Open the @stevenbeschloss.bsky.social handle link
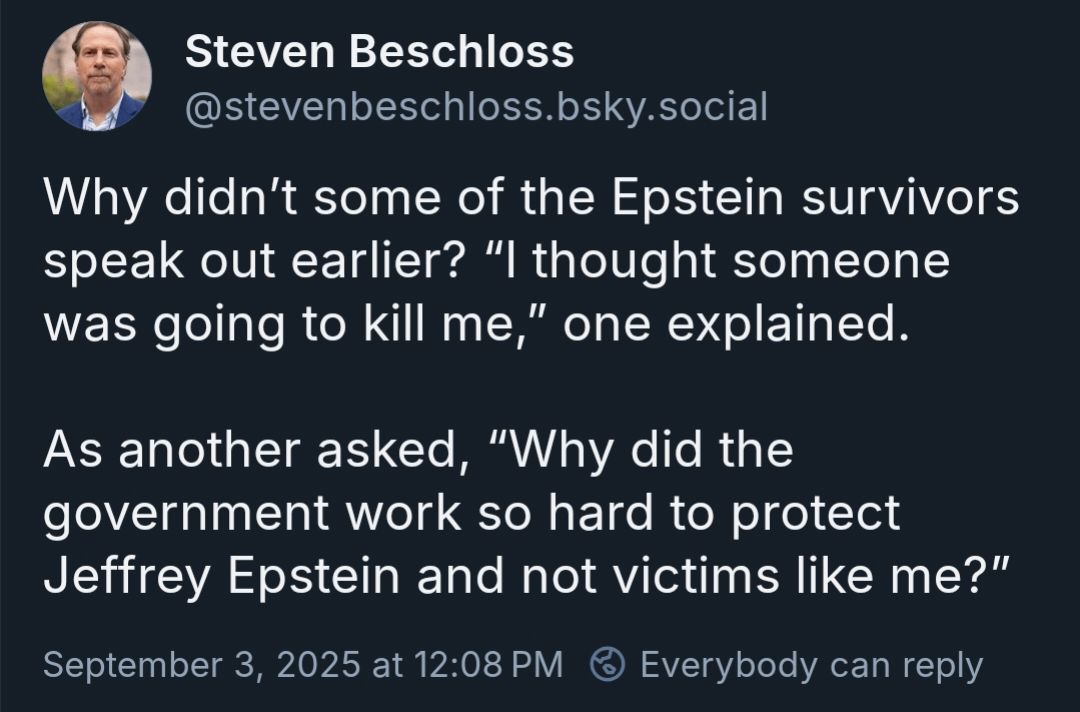Viewport: 1080px width, 712px height. click(x=476, y=107)
